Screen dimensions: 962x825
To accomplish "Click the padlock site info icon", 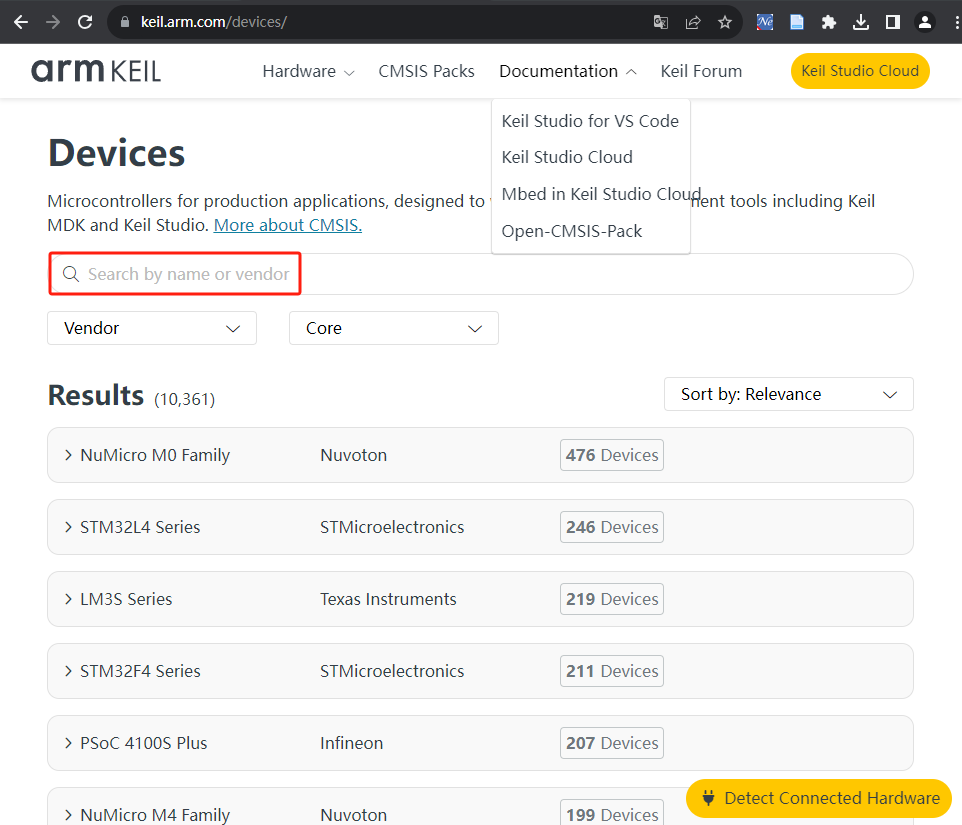I will (125, 22).
